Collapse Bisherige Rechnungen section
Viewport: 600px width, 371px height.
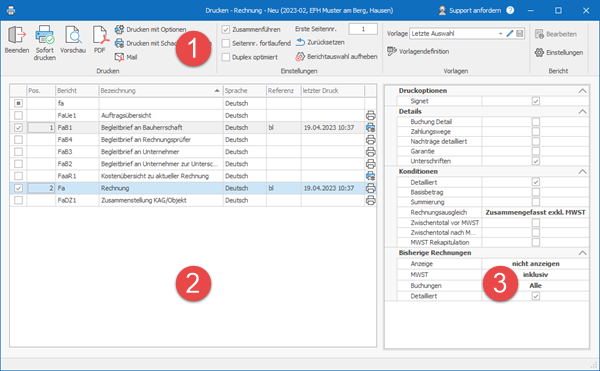tap(582, 253)
